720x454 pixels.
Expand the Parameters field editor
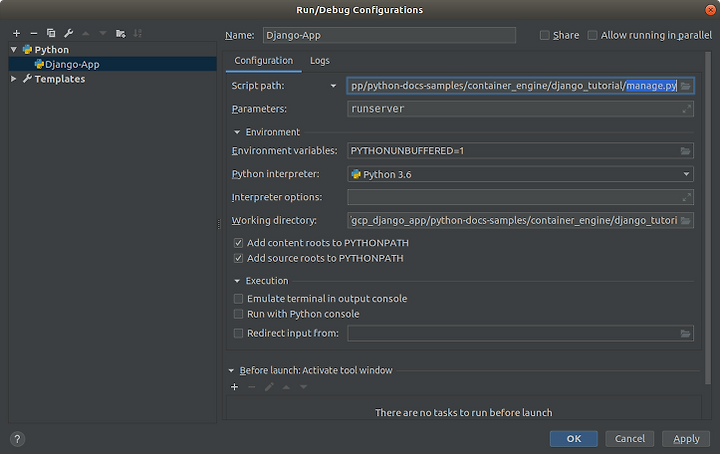(686, 109)
